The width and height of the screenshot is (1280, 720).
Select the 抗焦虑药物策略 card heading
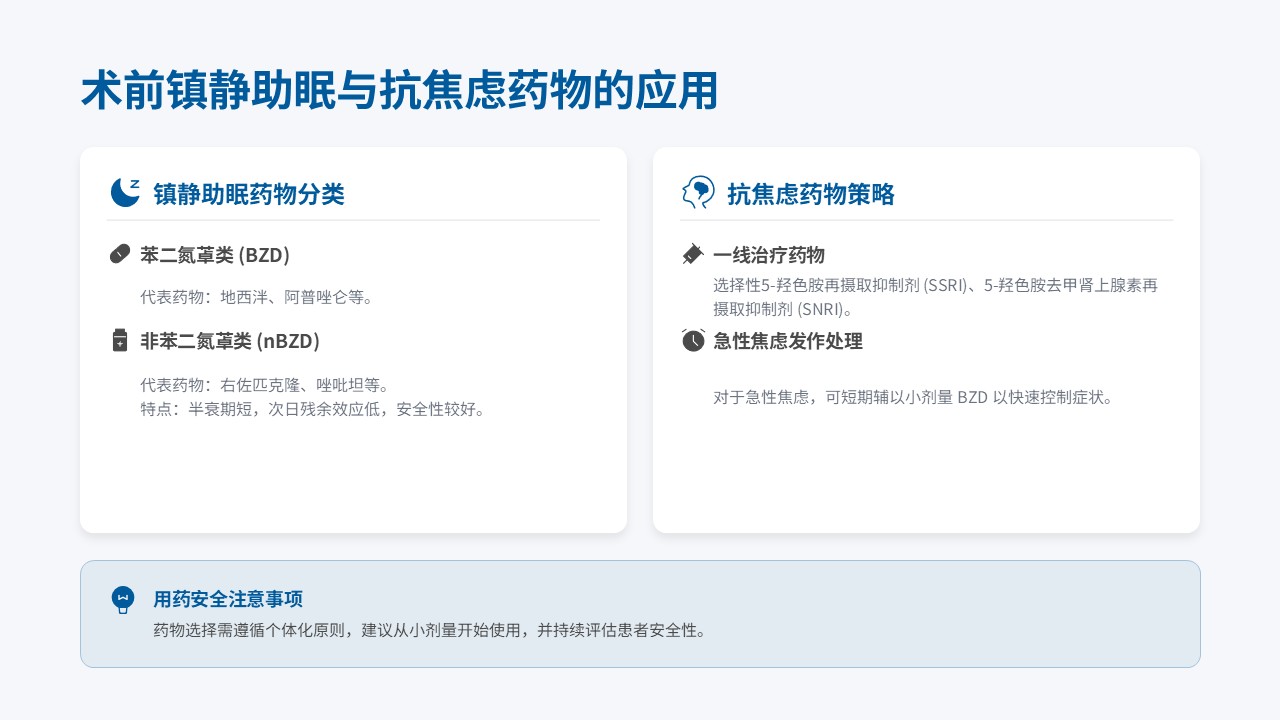pyautogui.click(x=811, y=194)
